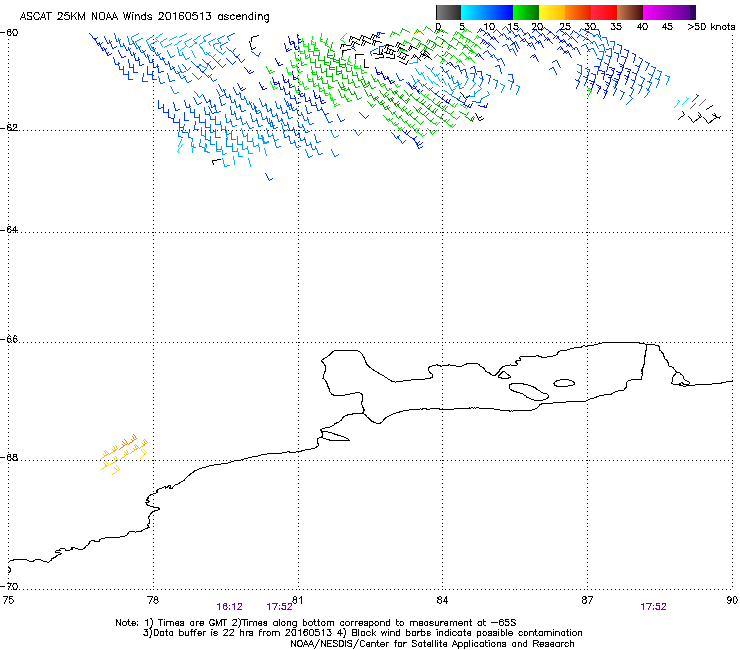Click the -62 latitude axis label
Screen dimensions: 740x650
point(9,128)
